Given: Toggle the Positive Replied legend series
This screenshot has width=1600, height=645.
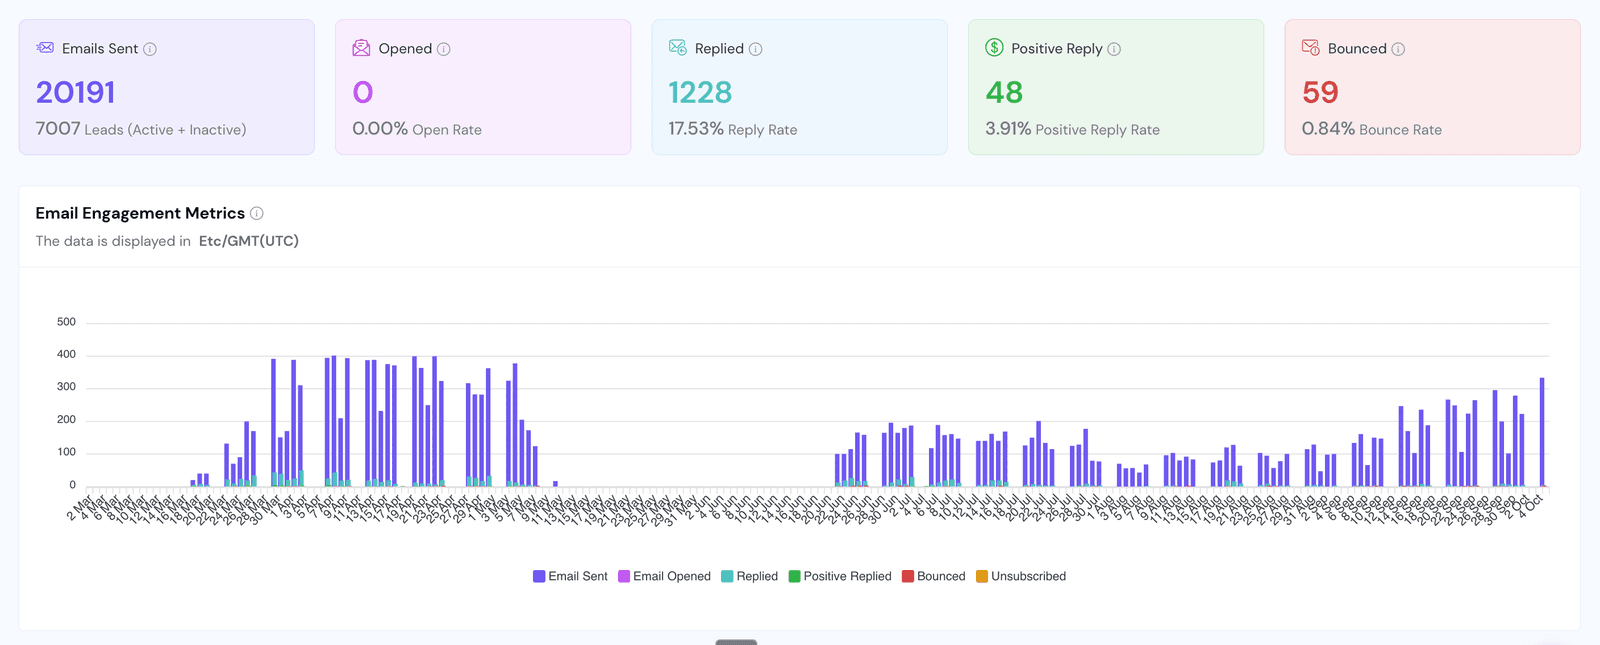Looking at the screenshot, I should pos(840,576).
